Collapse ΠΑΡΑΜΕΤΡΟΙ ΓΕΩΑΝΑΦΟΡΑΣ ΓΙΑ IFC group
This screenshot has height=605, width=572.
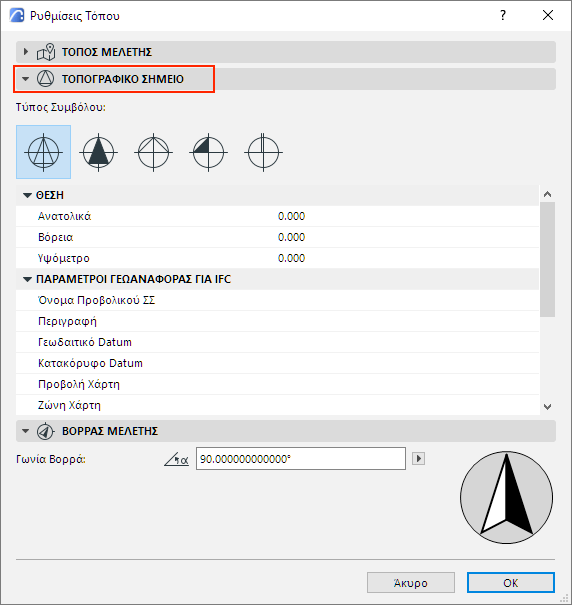tap(27, 279)
